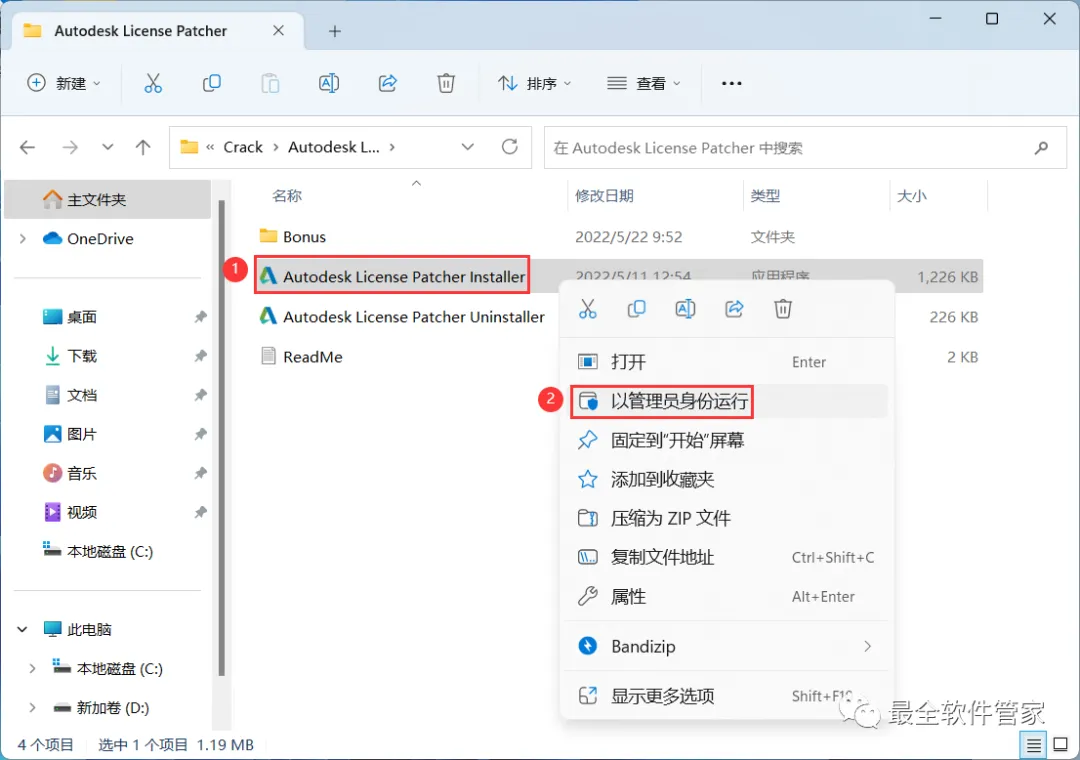The width and height of the screenshot is (1080, 760).
Task: Select 打开 in the context menu
Action: click(x=725, y=362)
